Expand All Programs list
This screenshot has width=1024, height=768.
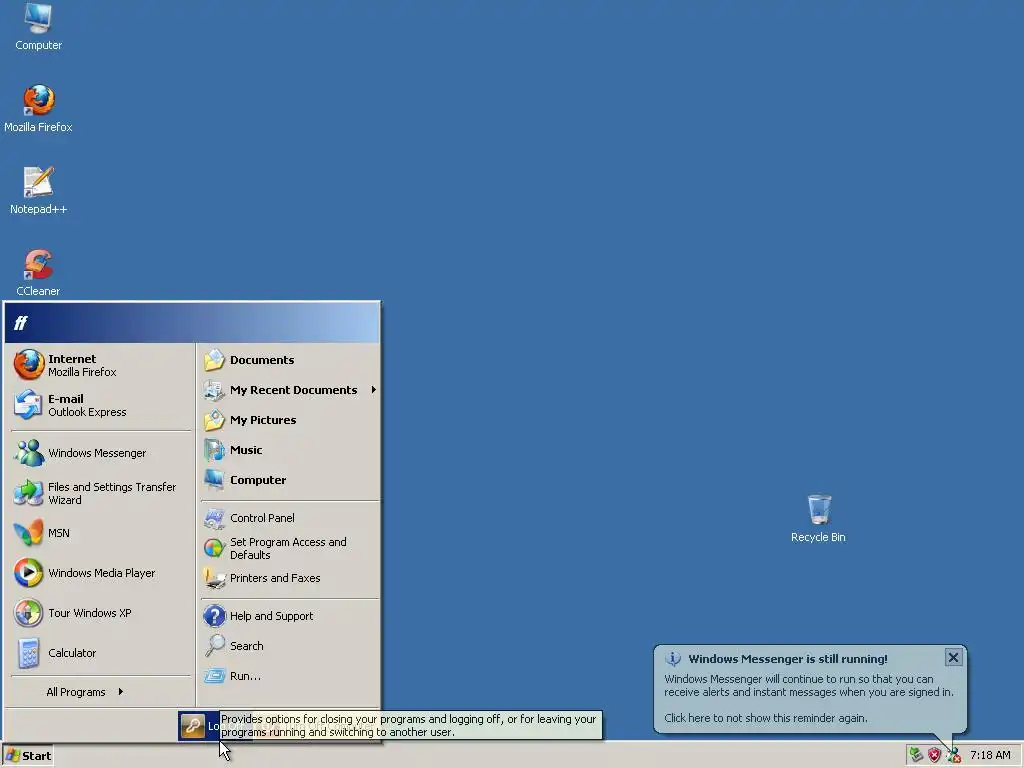pos(84,692)
